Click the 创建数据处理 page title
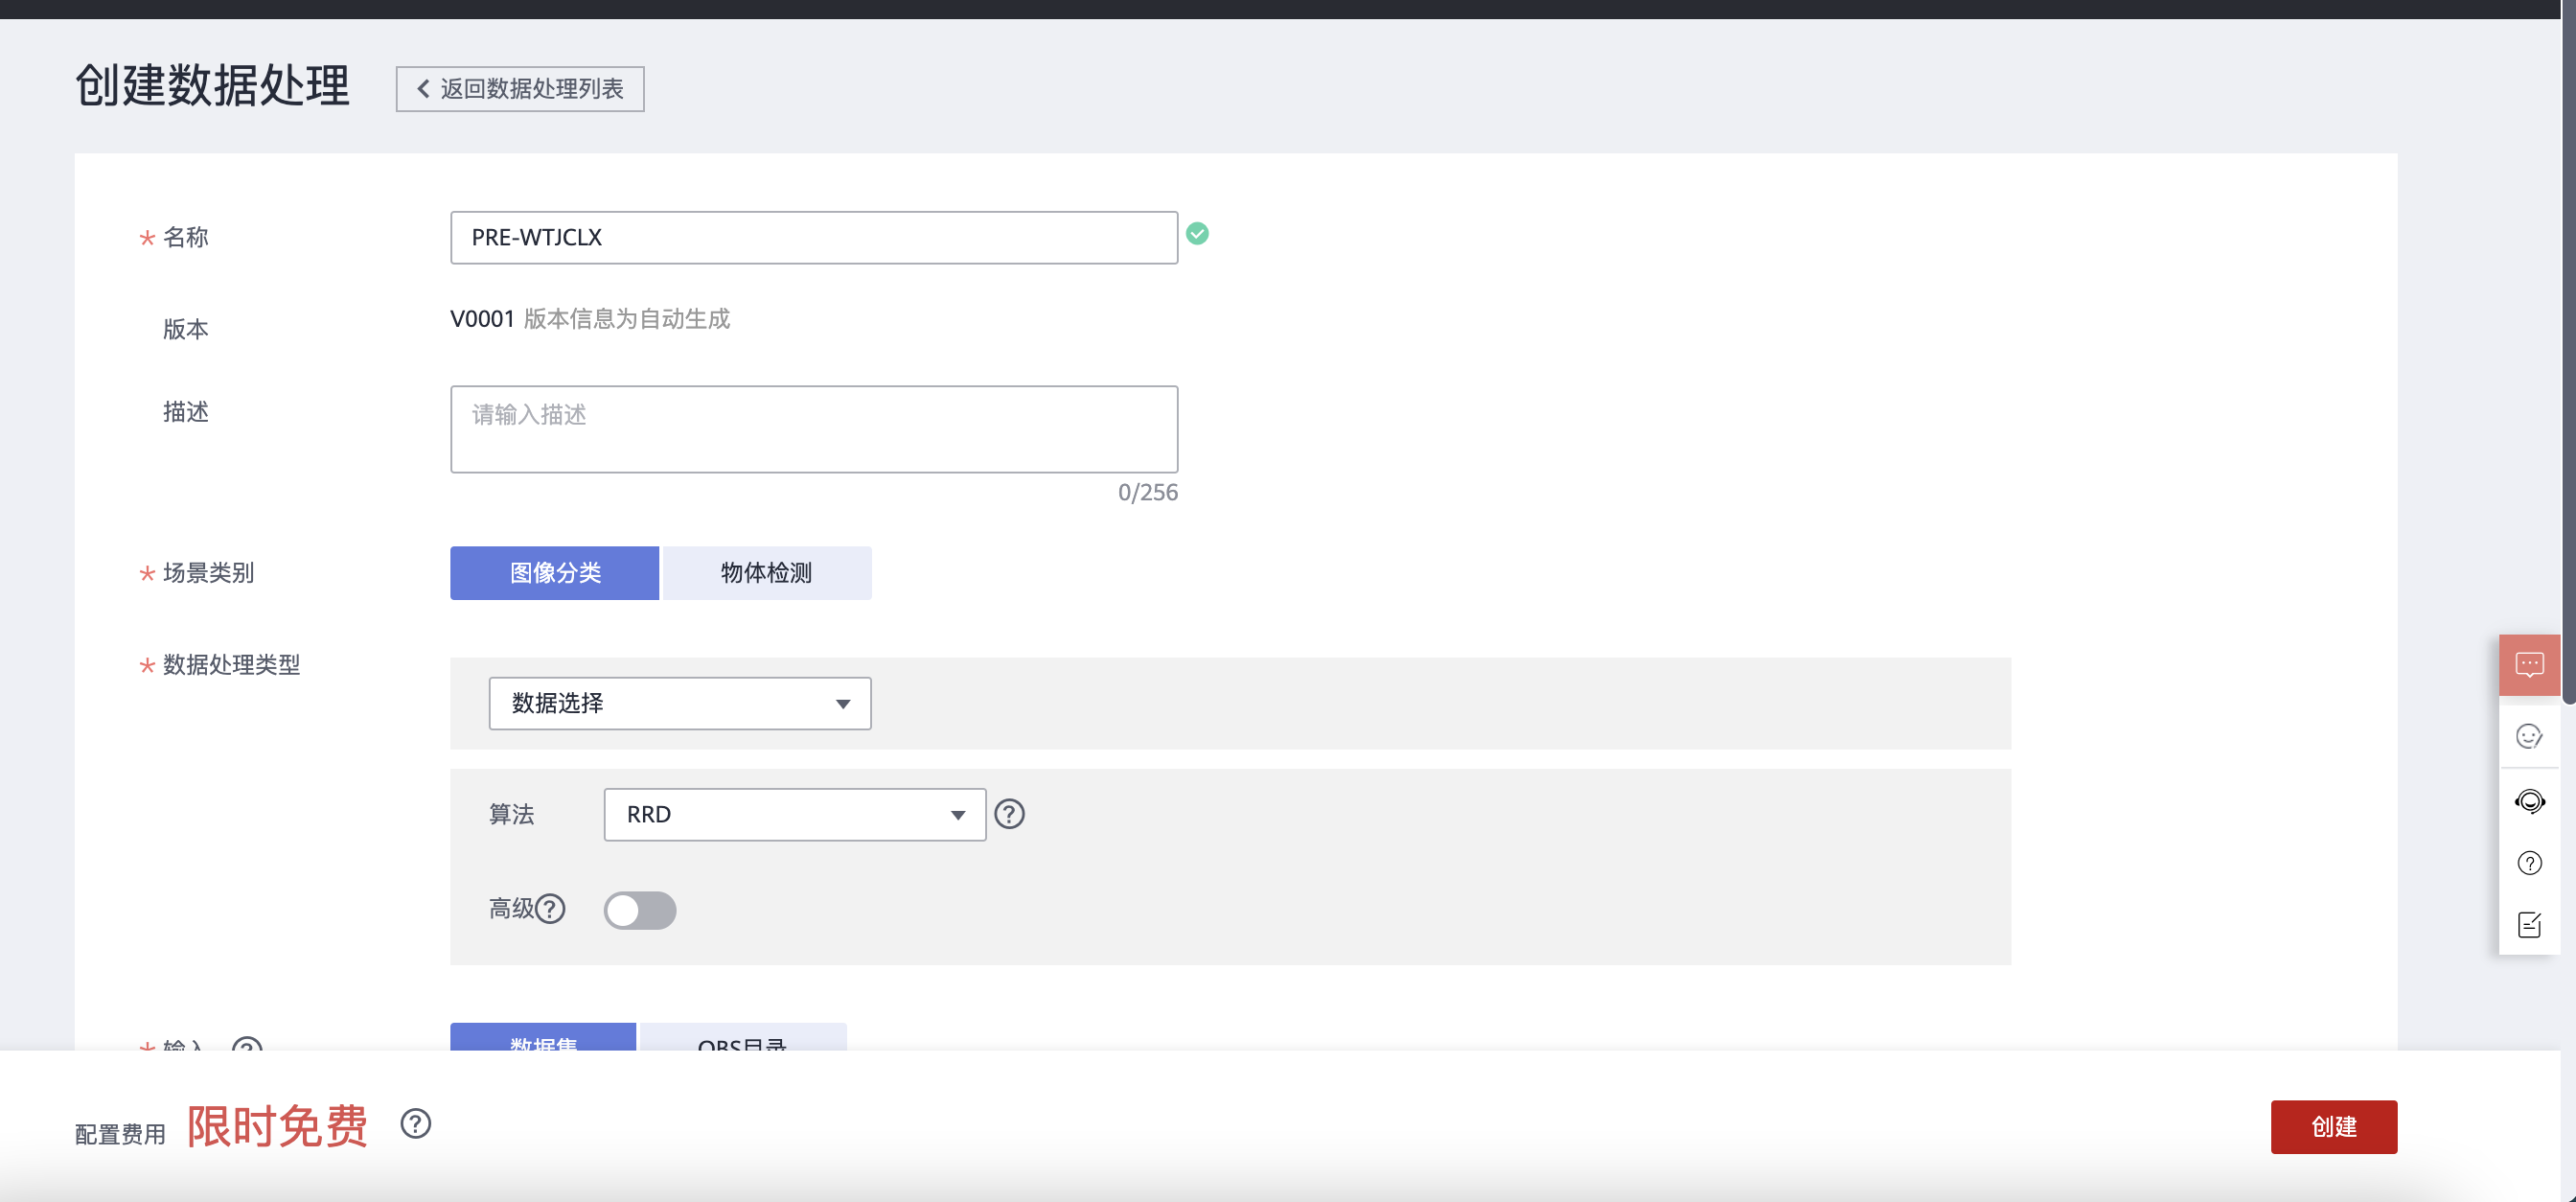The height and width of the screenshot is (1202, 2576). 212,85
